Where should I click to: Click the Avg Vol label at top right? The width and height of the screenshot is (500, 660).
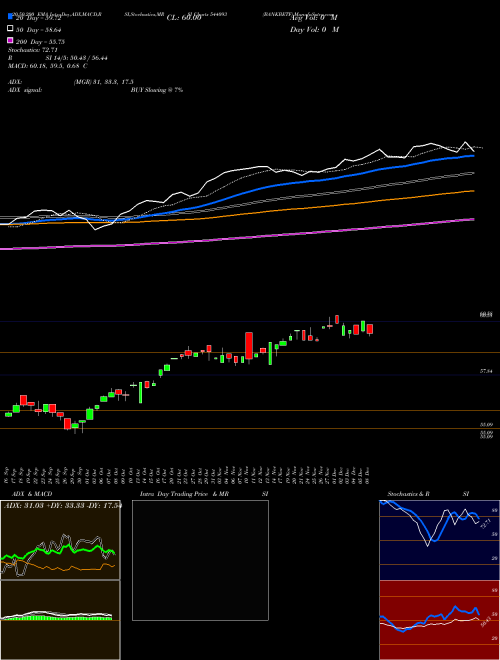314,18
